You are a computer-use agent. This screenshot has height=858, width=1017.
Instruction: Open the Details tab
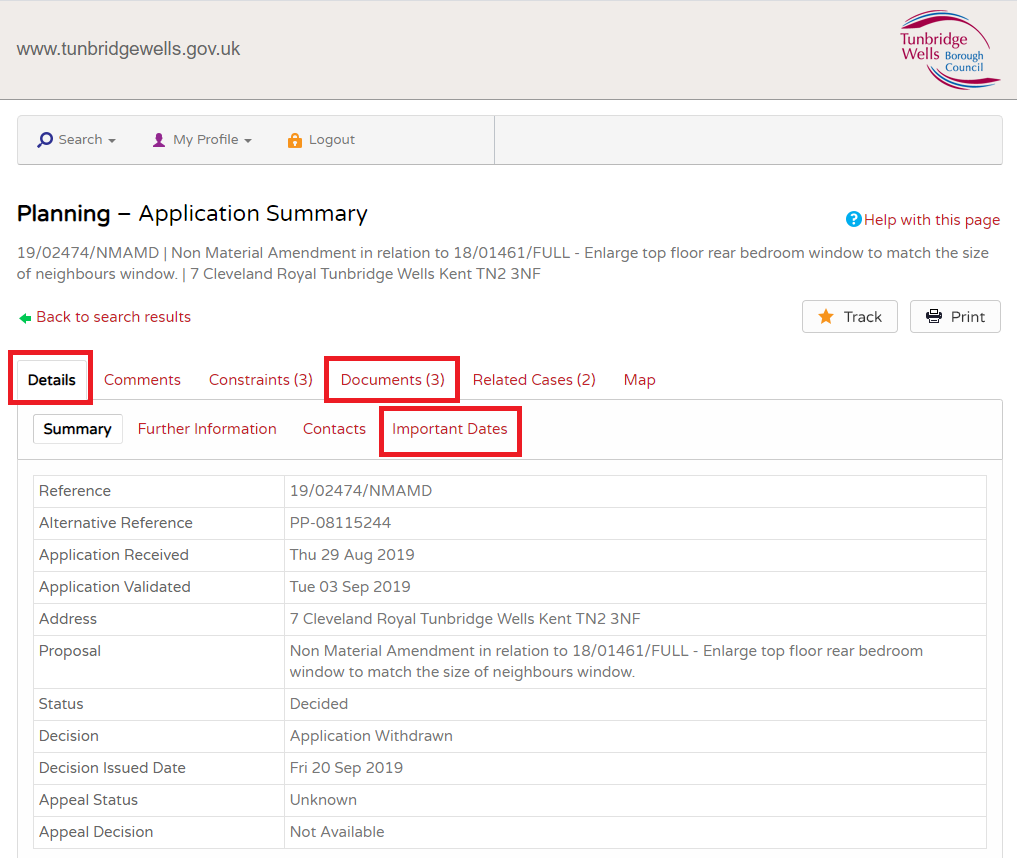click(51, 379)
